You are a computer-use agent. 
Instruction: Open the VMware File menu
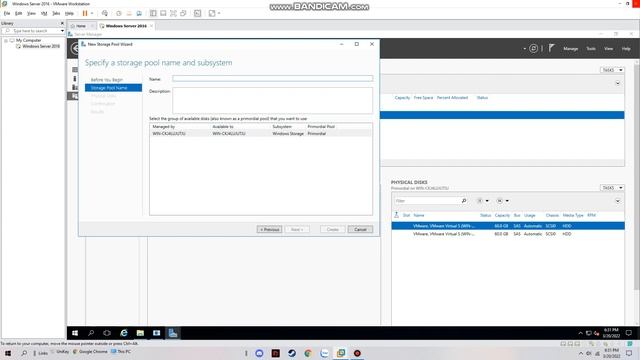point(7,13)
